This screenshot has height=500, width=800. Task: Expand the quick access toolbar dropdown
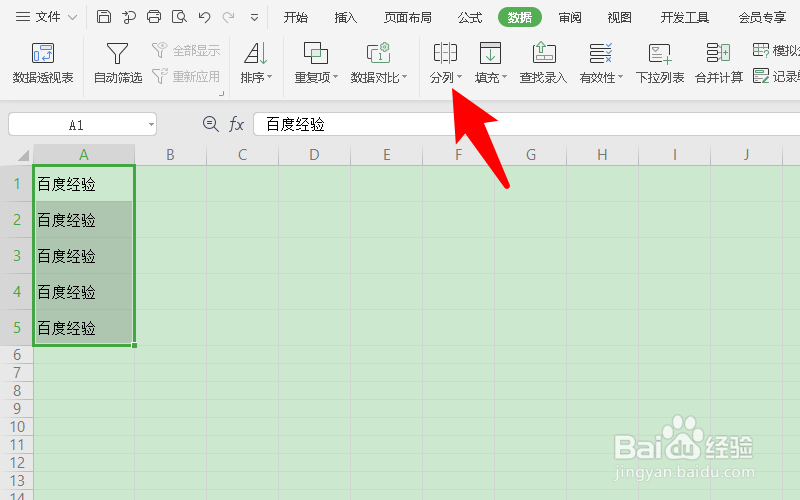[x=254, y=18]
